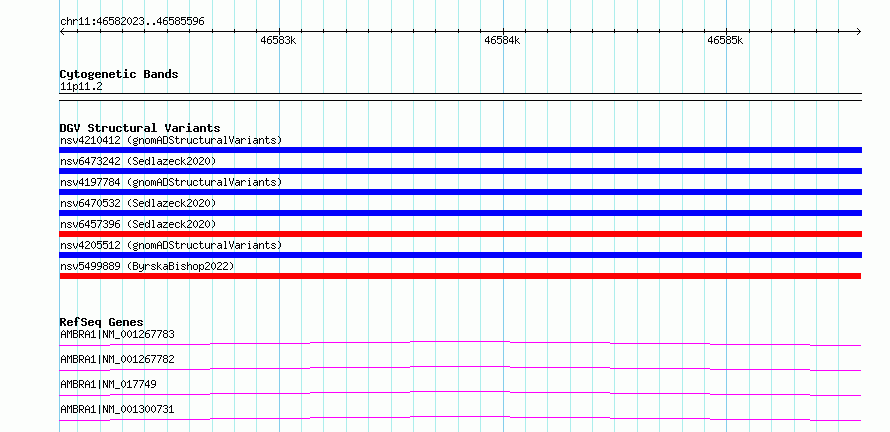Image resolution: width=890 pixels, height=432 pixels.
Task: Open variant nsv5499889 (ByrskaBishop2022) label
Action: tap(147, 266)
